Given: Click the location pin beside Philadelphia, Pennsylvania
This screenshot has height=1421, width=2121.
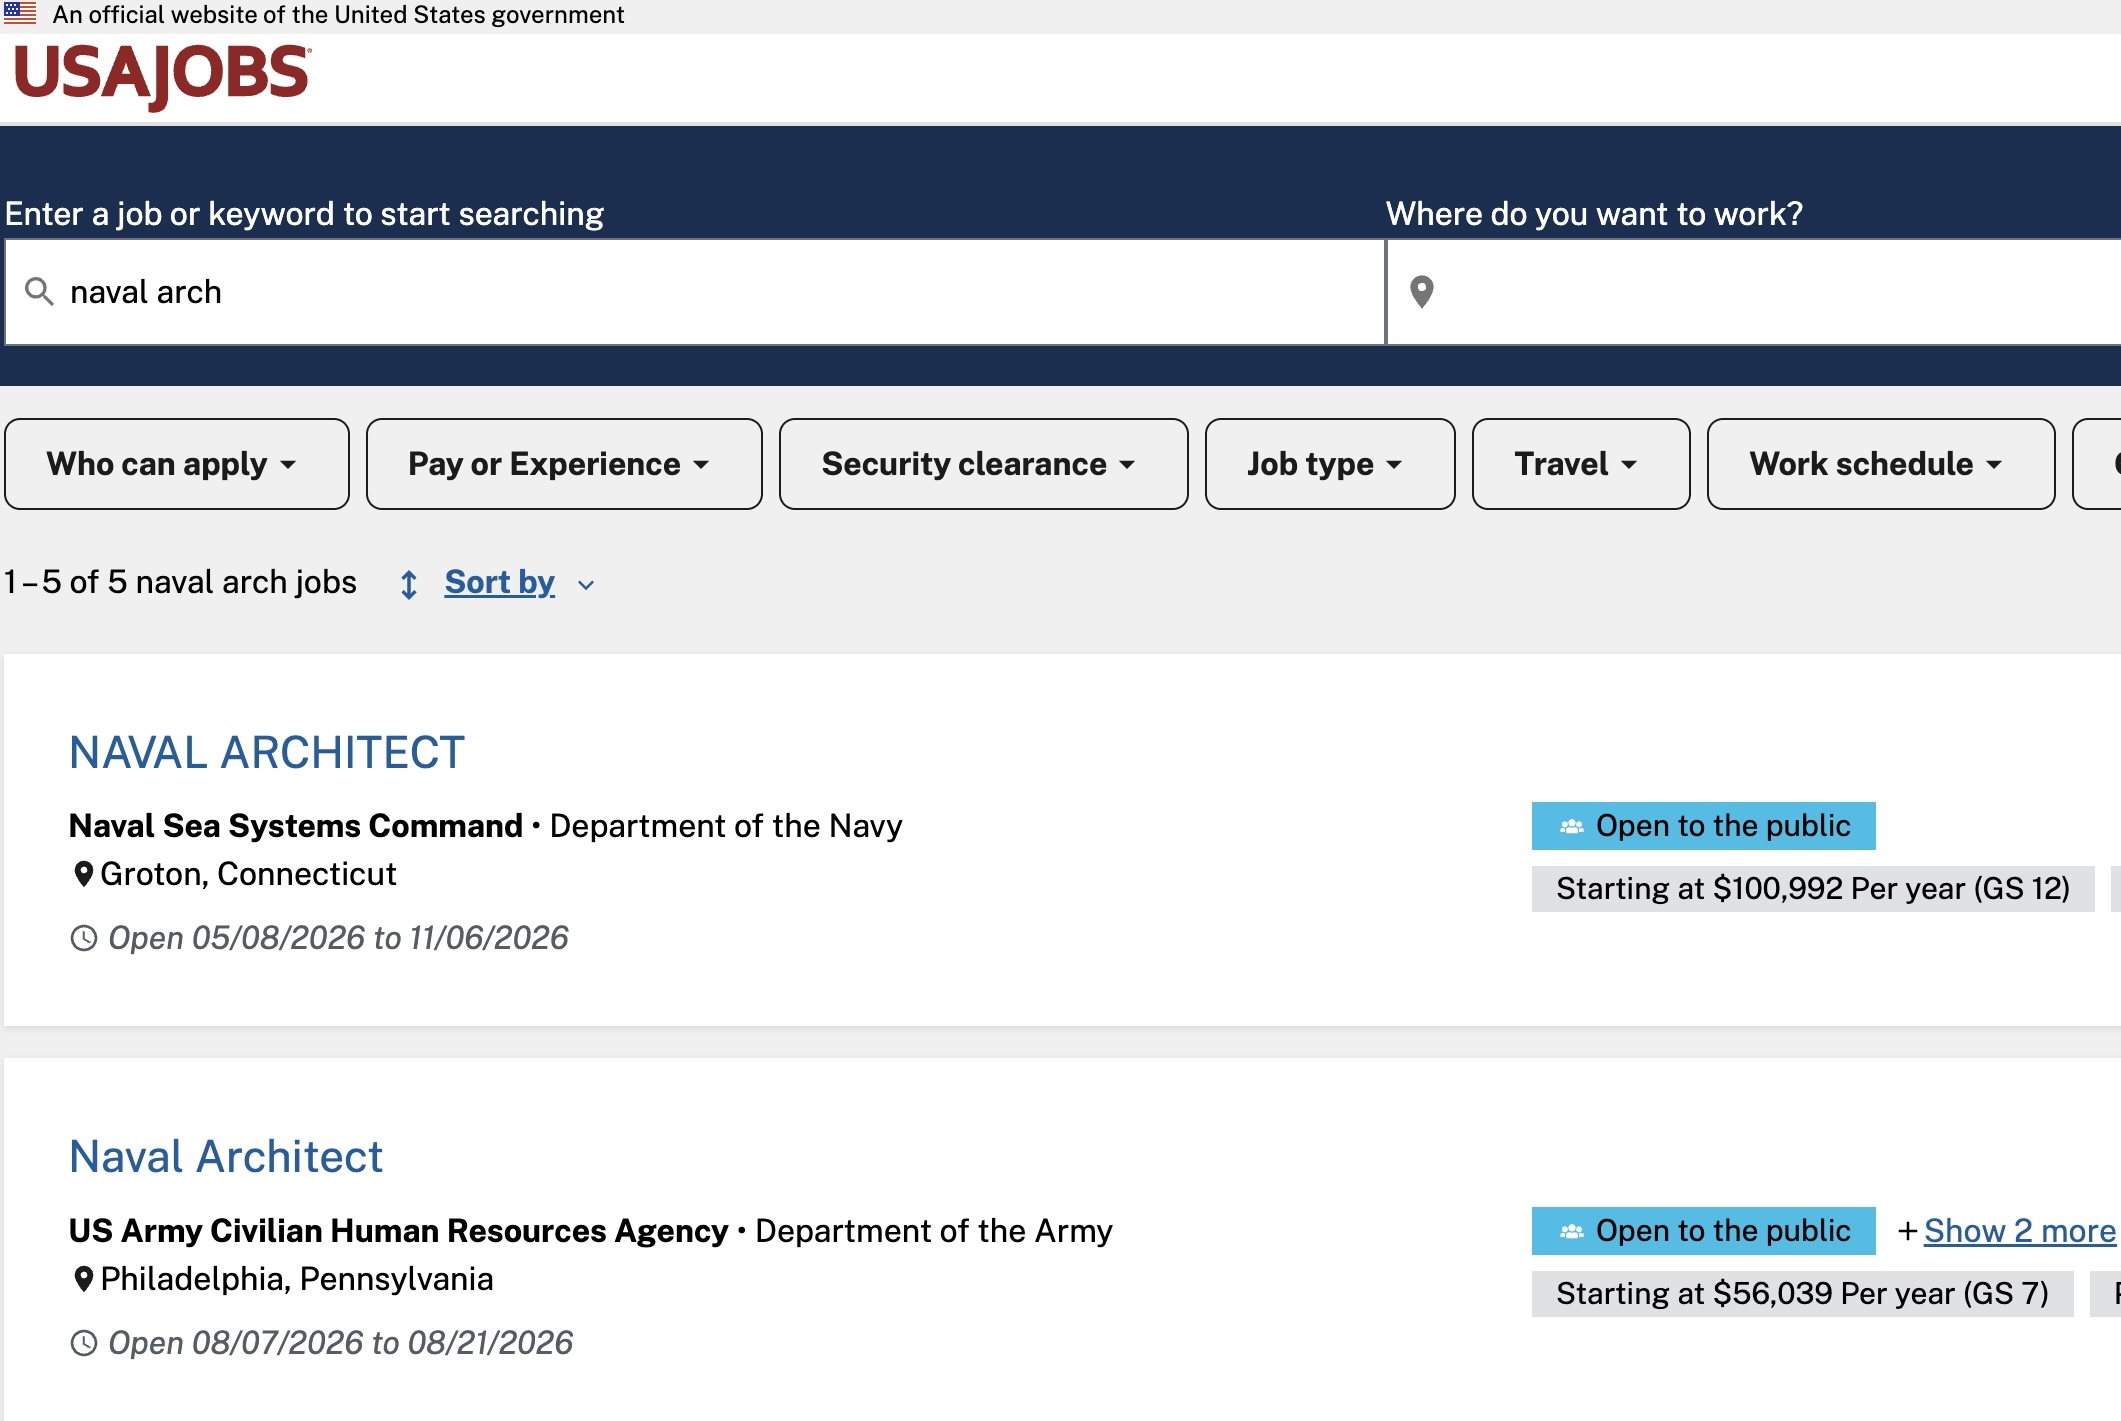Looking at the screenshot, I should pyautogui.click(x=84, y=1280).
